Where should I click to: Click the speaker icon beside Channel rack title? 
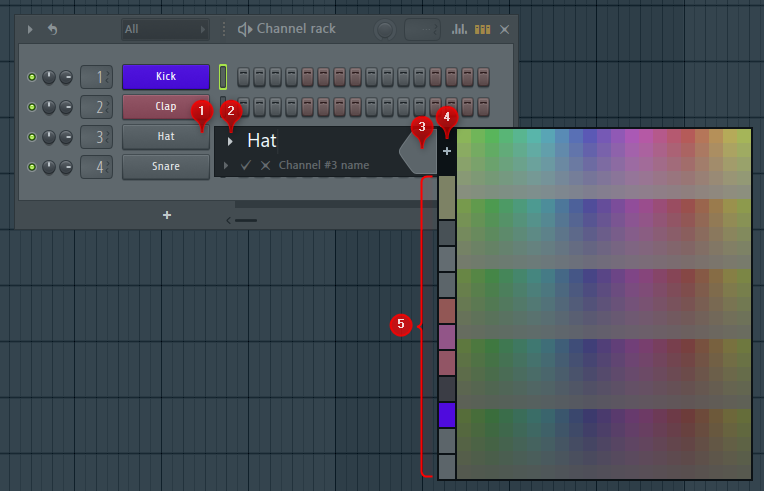[x=244, y=30]
